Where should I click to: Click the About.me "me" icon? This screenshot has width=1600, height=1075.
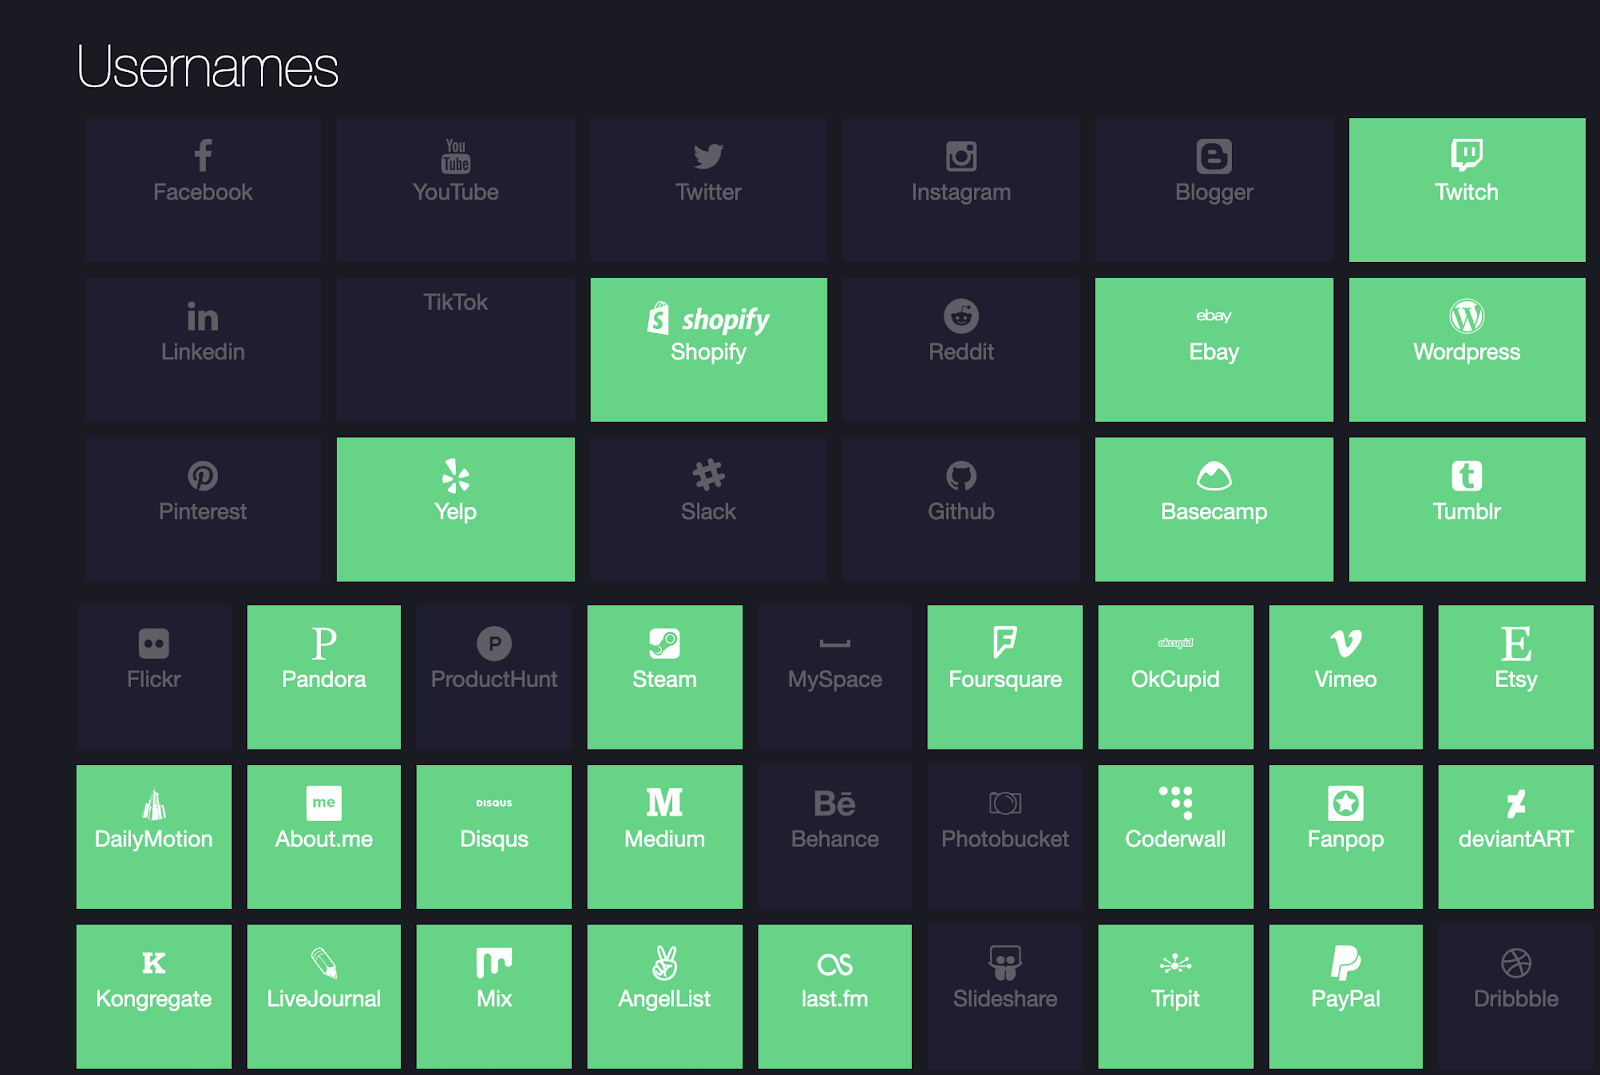(324, 803)
